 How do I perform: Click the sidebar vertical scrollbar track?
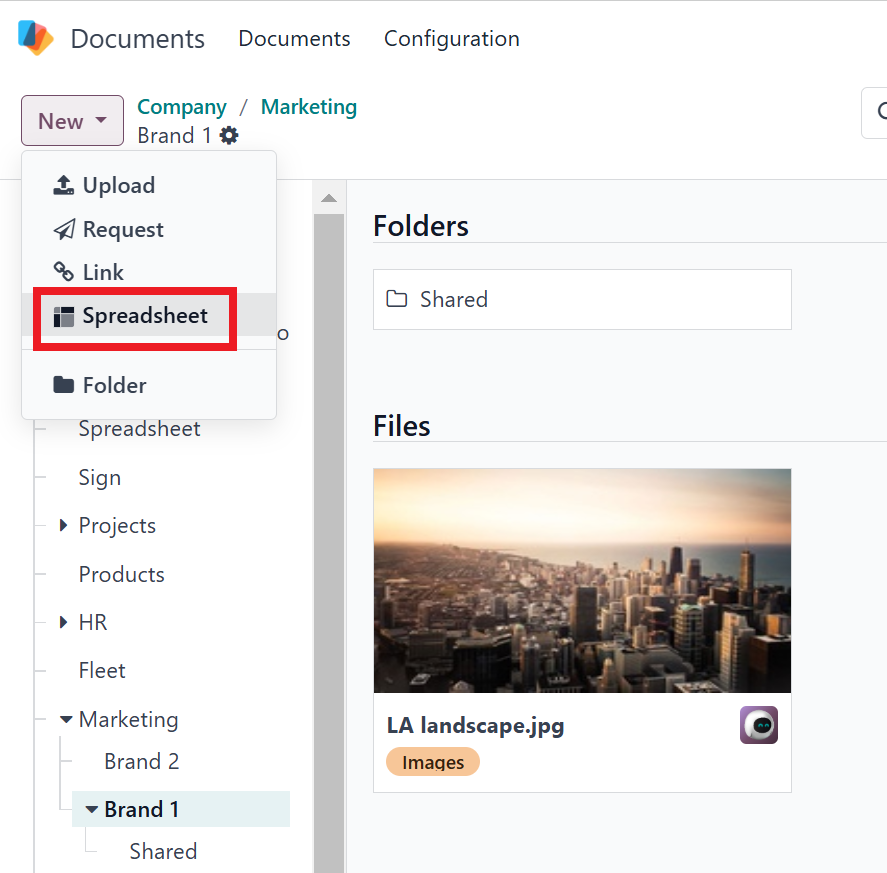coord(329,543)
